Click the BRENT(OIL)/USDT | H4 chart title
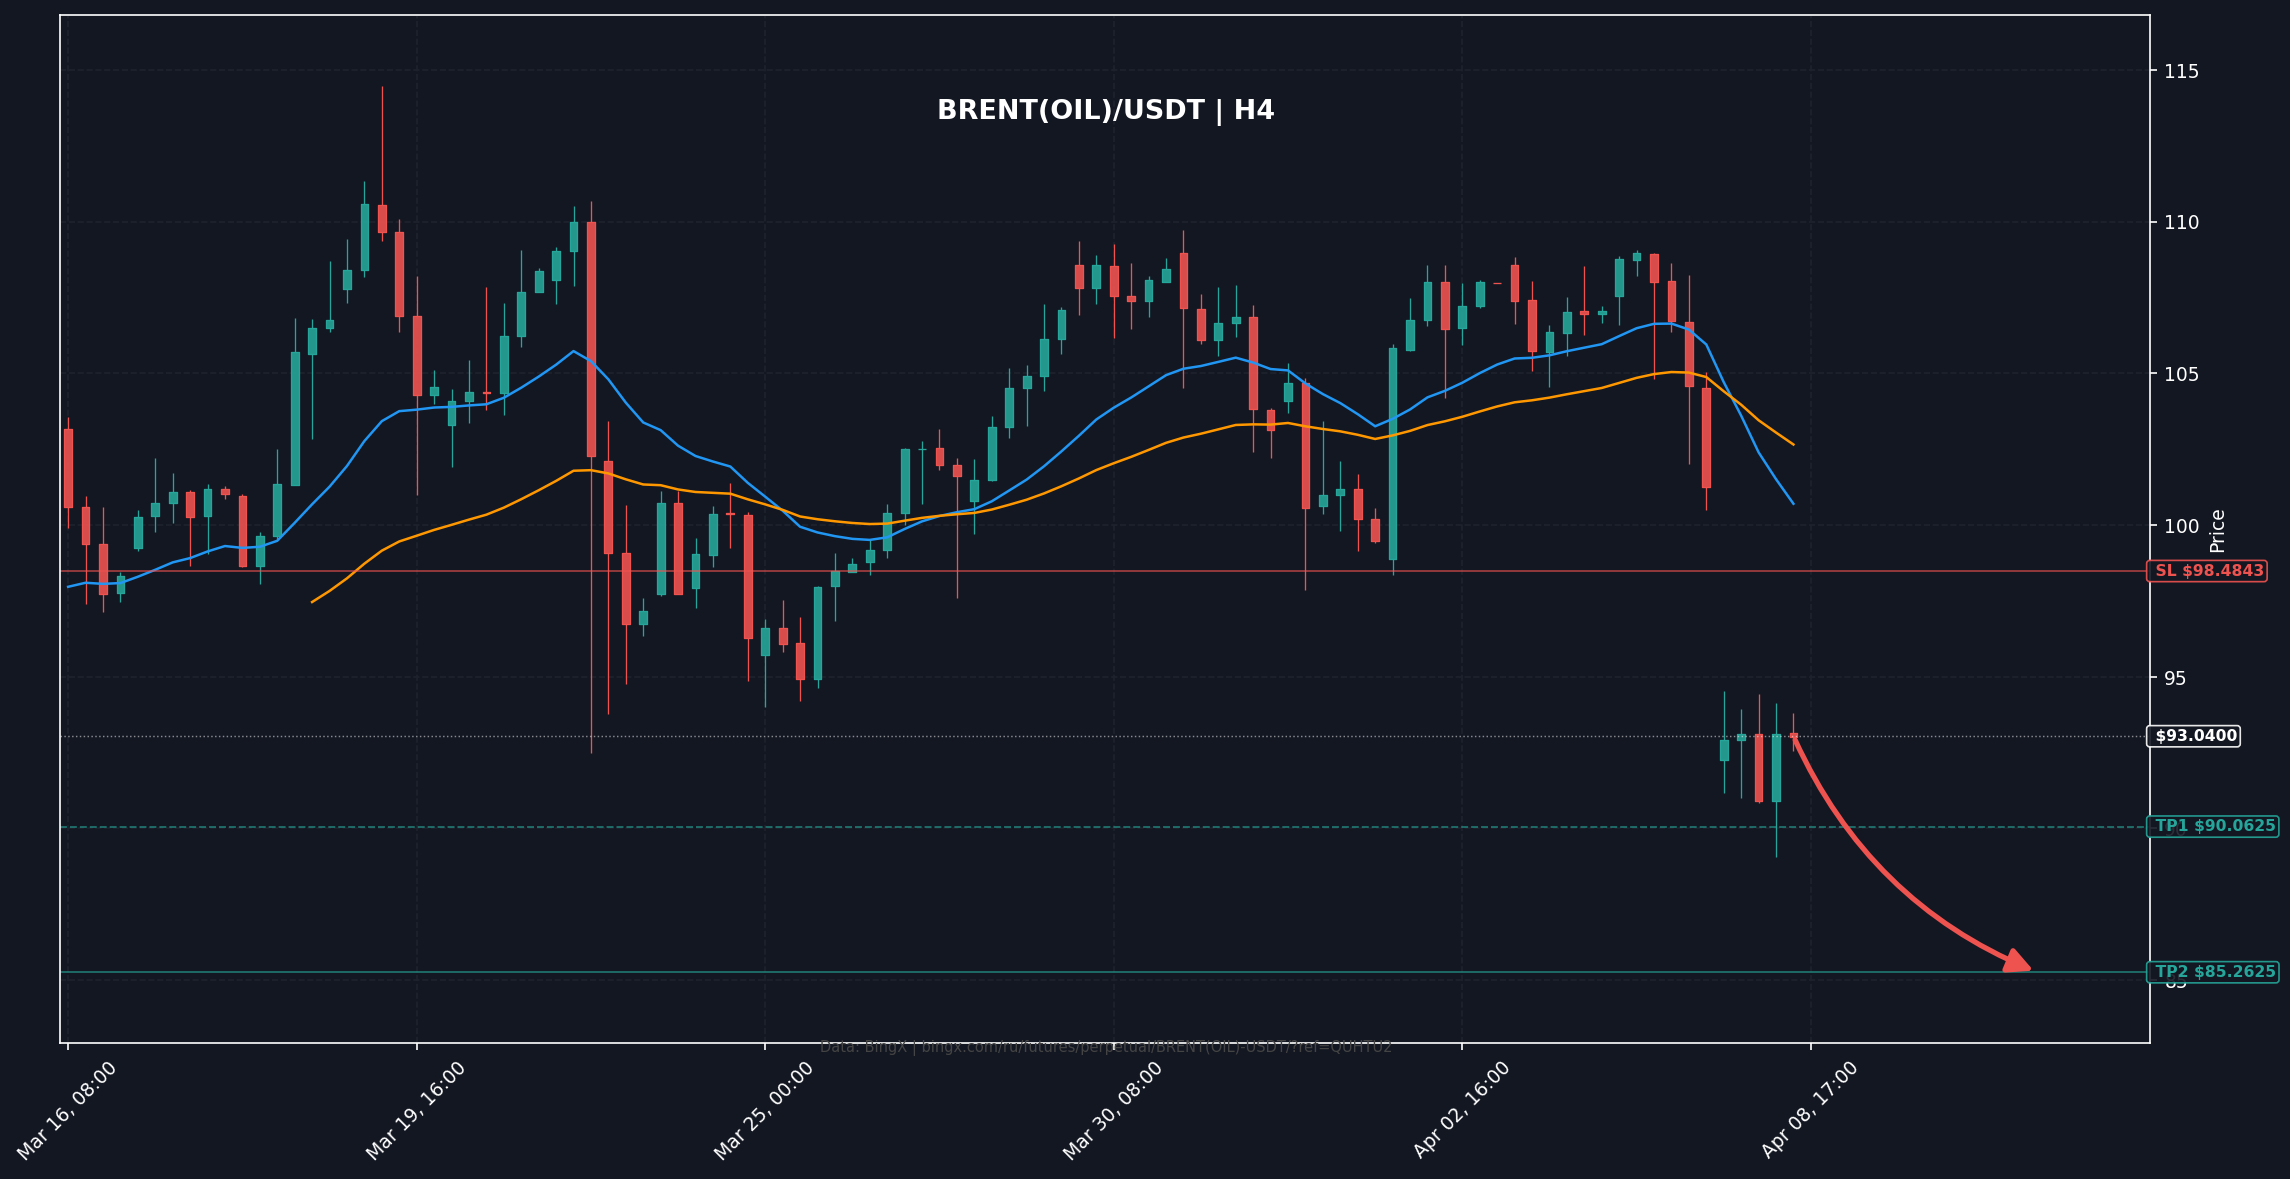 (x=1105, y=110)
